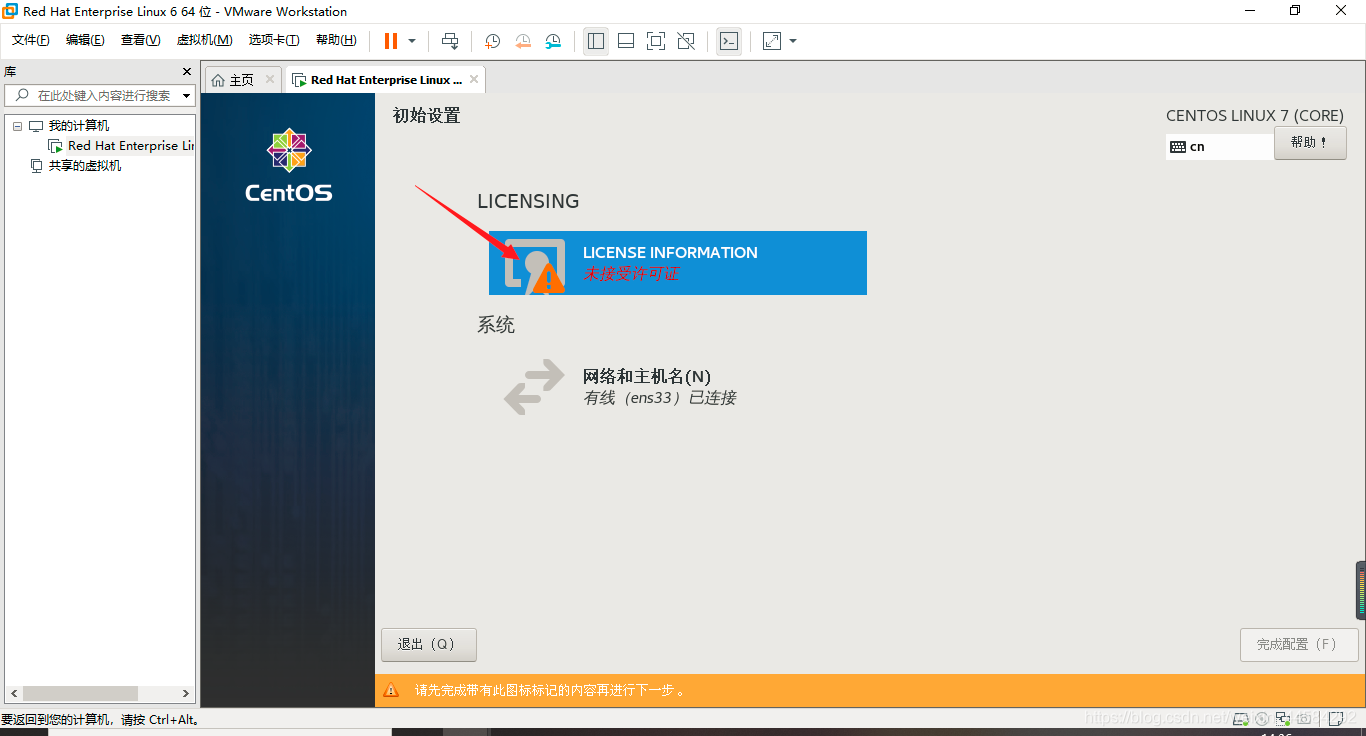Click the send Ctrl+Alt+Del icon
The image size is (1366, 736).
pyautogui.click(x=450, y=41)
